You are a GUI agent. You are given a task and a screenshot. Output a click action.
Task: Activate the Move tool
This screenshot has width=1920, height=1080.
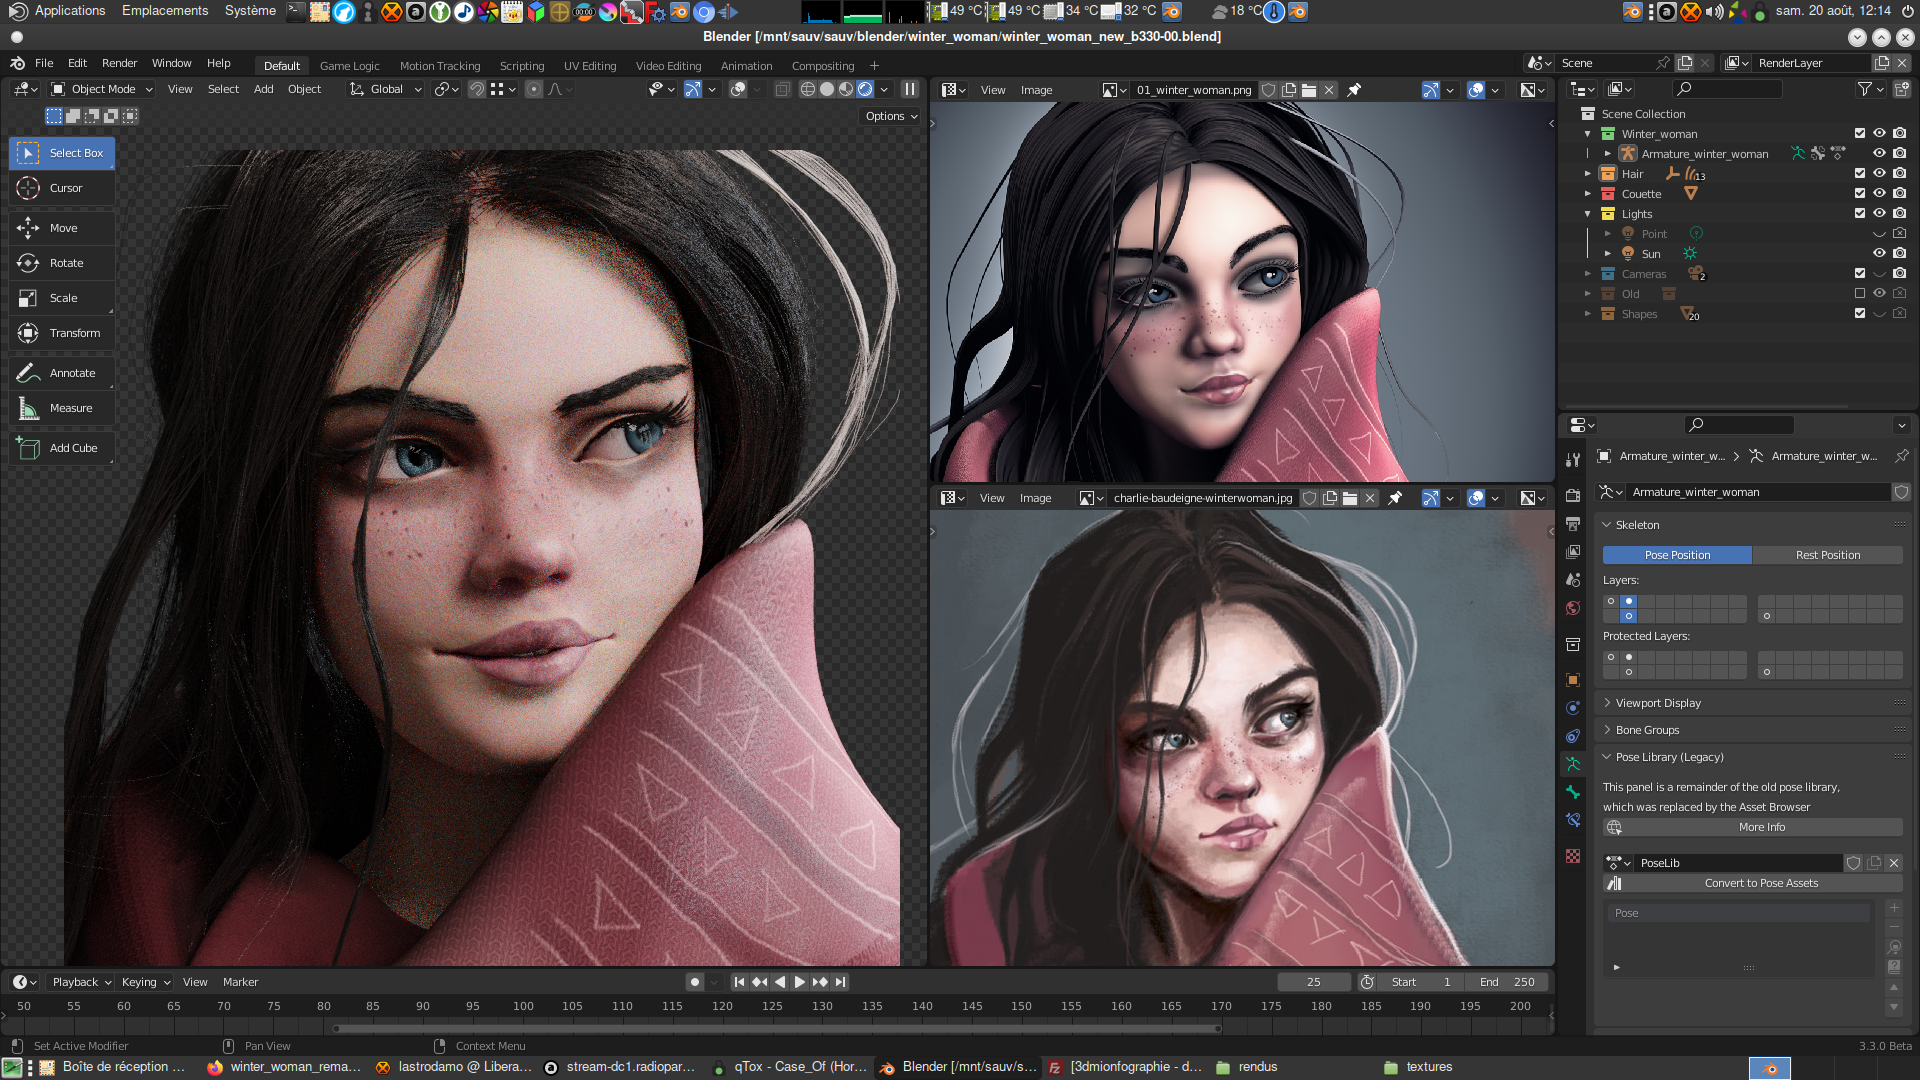62,228
